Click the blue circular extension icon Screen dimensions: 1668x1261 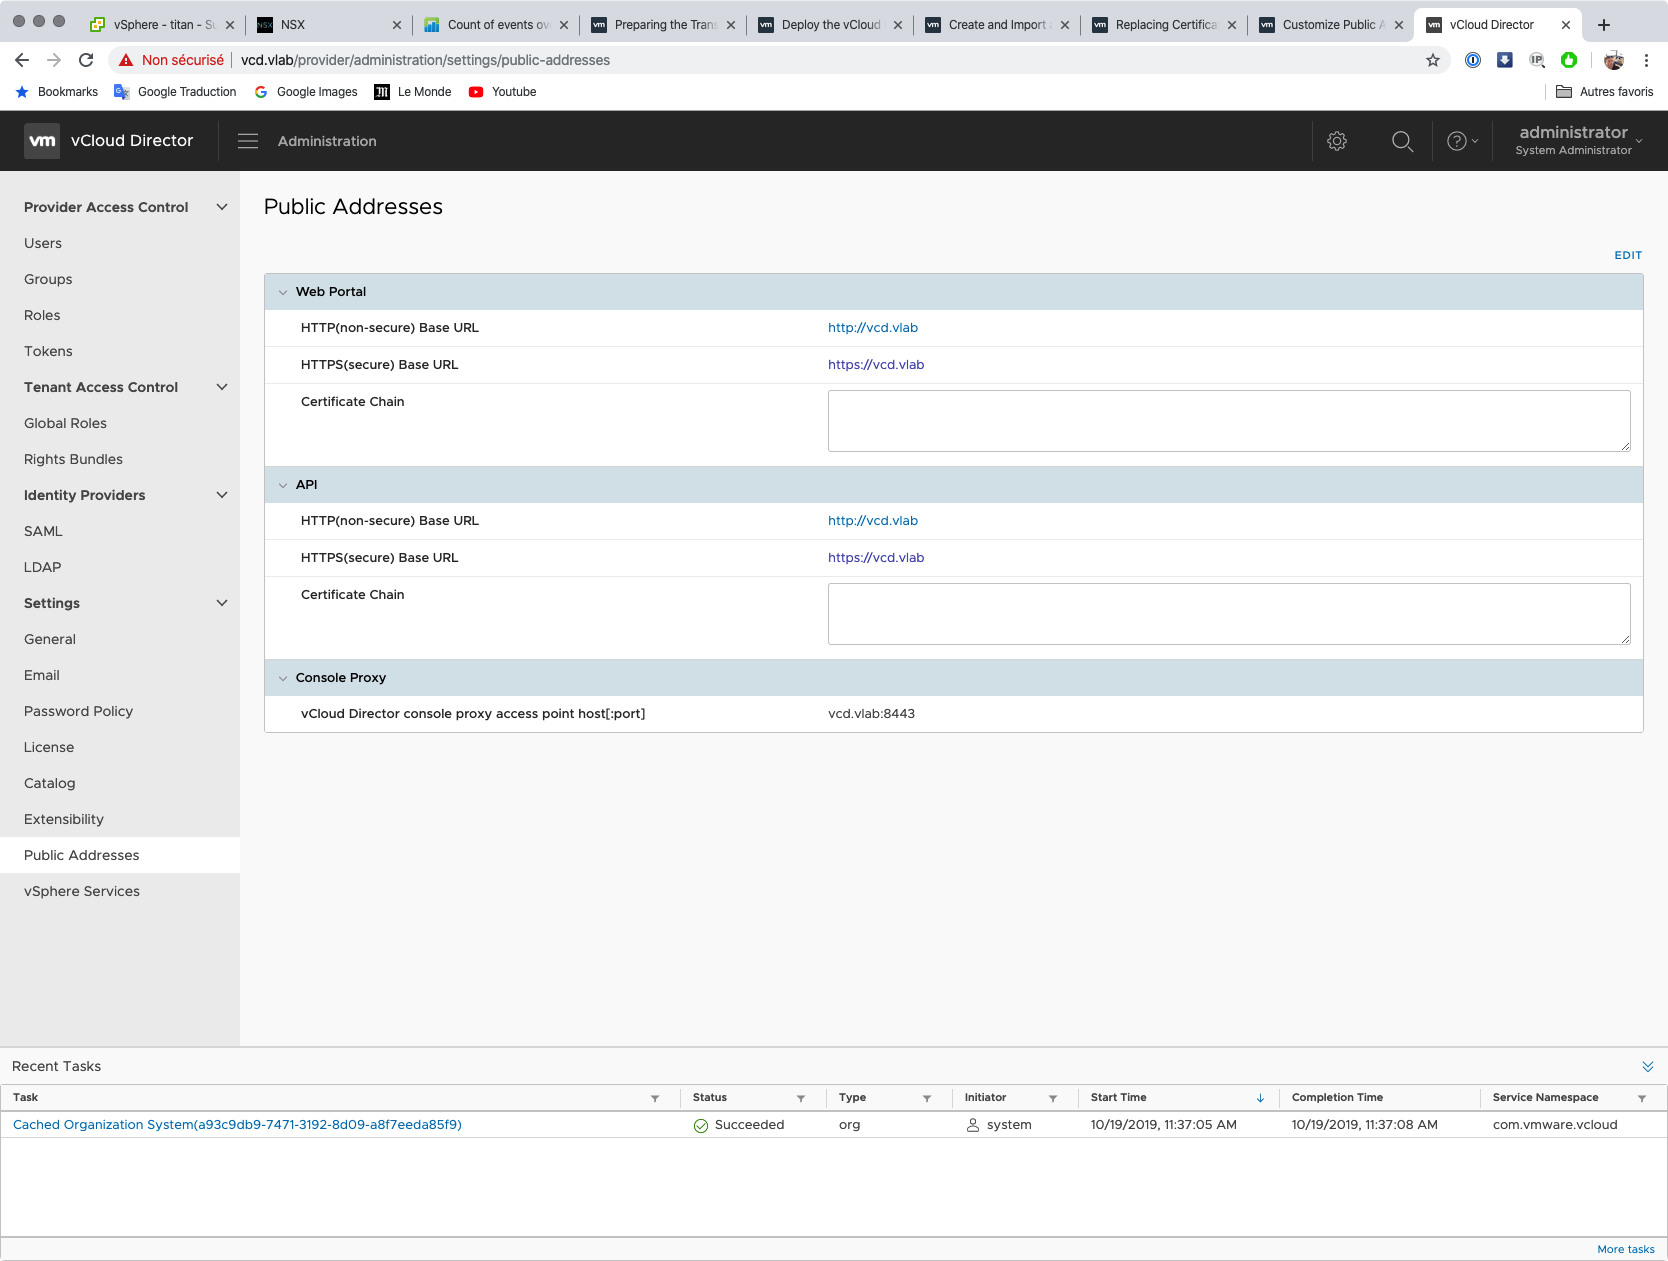(1473, 60)
